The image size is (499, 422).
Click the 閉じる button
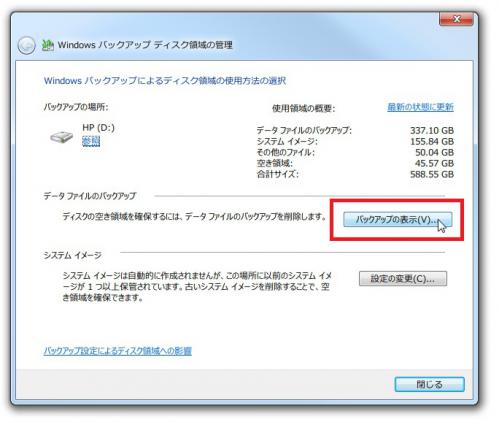(x=429, y=384)
